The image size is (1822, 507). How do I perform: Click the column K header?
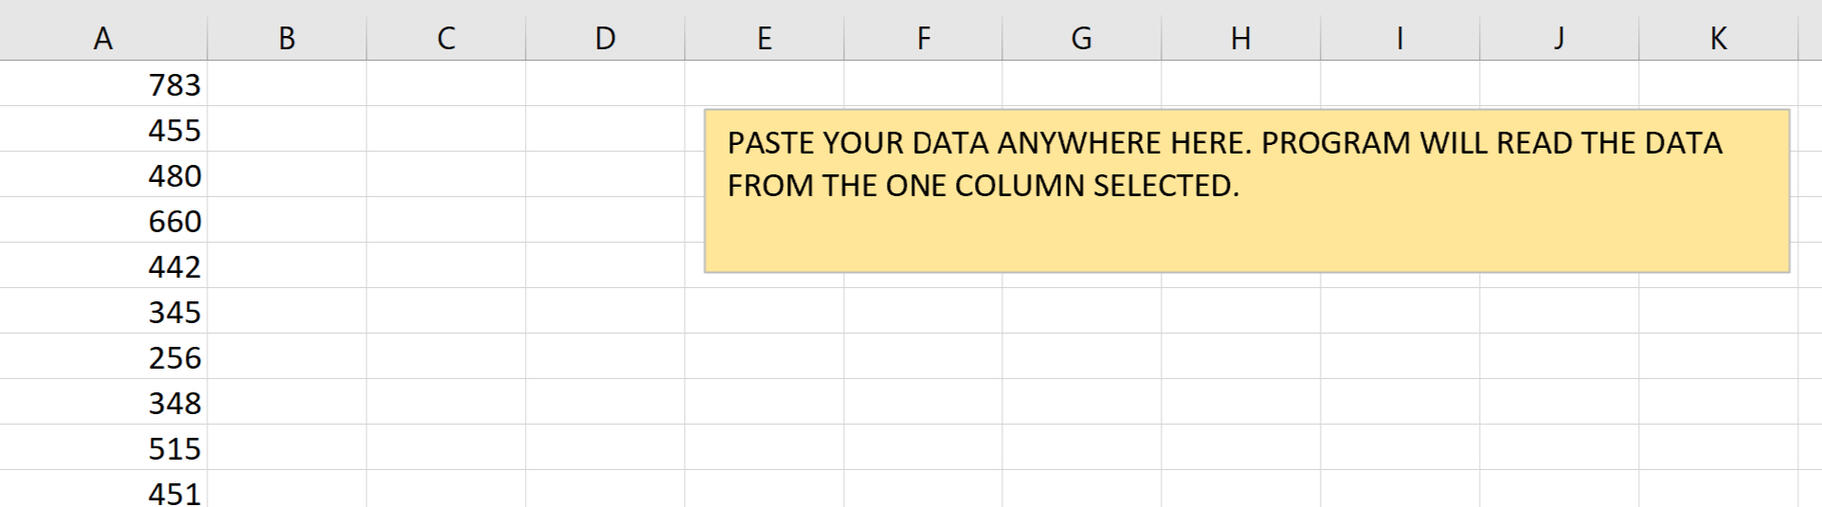1718,38
